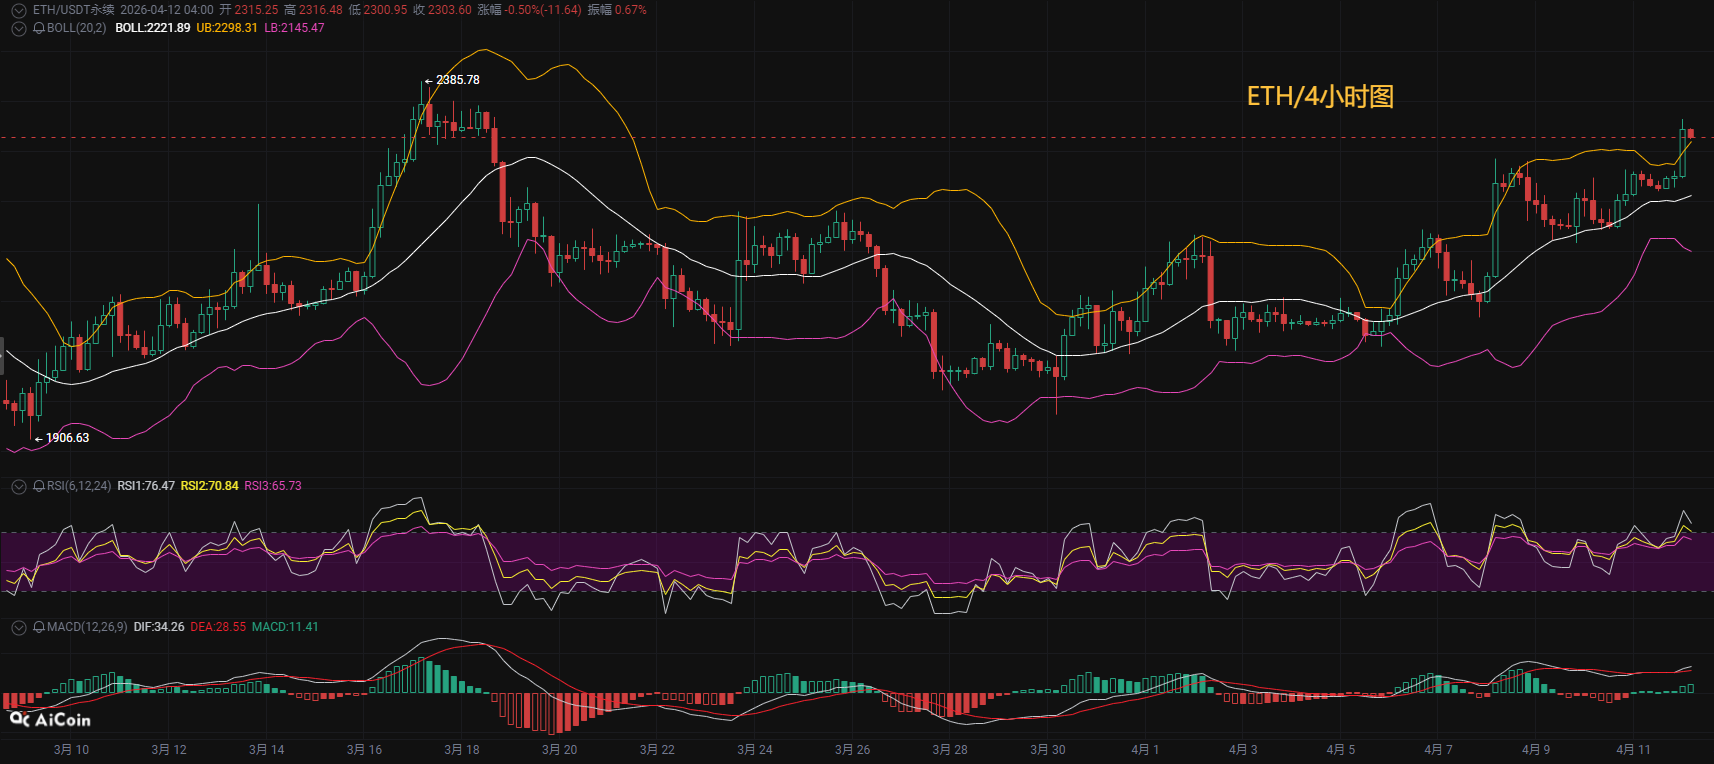Click the left-edge panel expand handle
The width and height of the screenshot is (1714, 764).
[x=2, y=355]
